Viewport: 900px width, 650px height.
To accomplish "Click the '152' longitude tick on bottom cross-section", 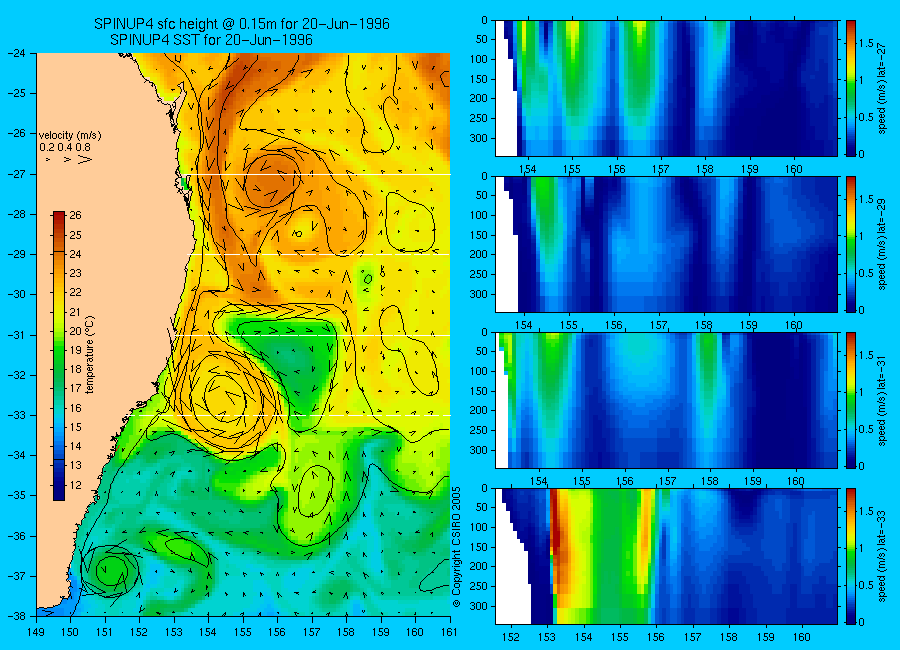I will point(510,637).
